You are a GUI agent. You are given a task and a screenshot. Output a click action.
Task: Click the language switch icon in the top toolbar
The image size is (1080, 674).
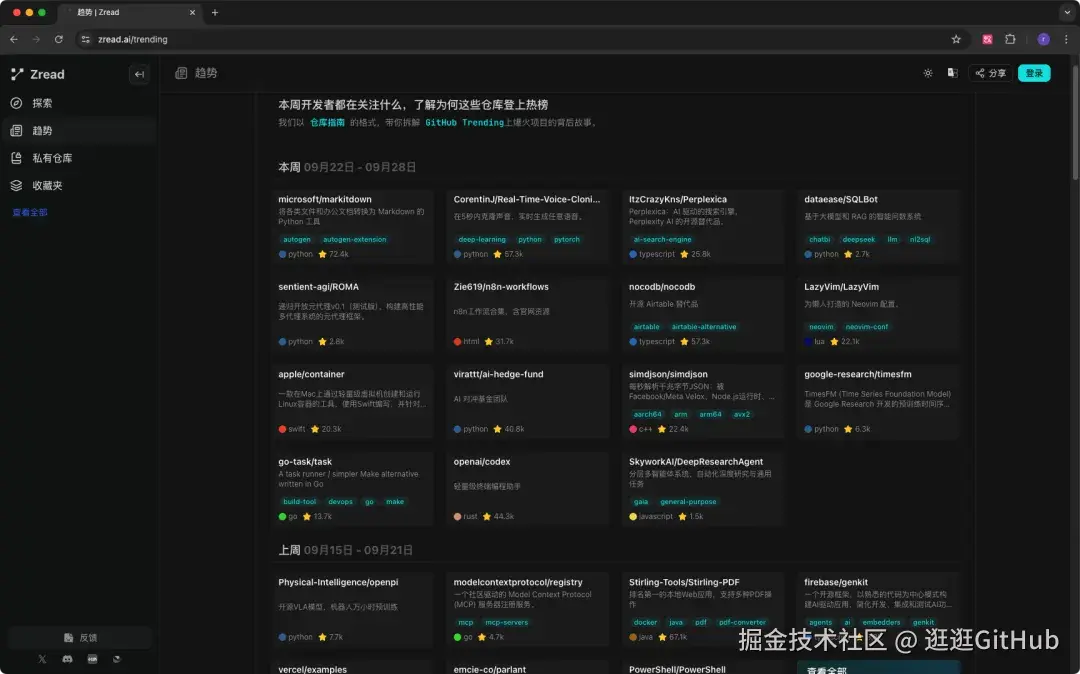[952, 73]
